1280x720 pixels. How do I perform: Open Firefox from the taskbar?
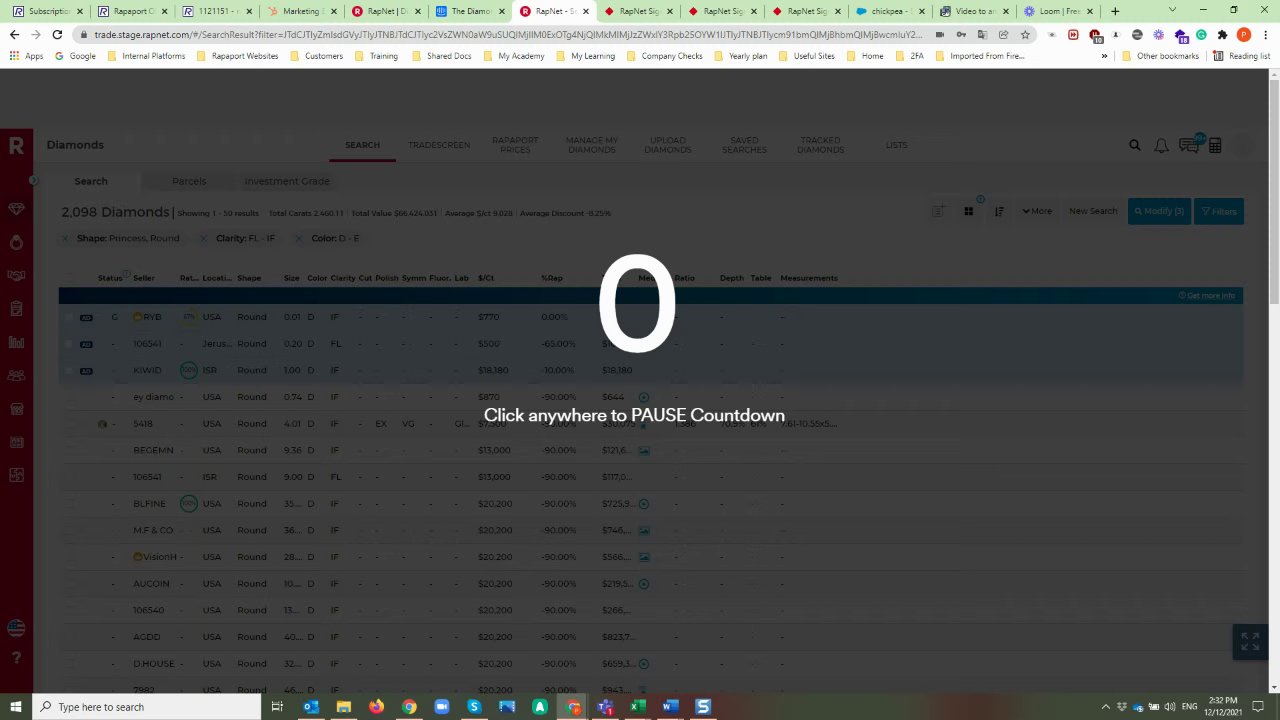click(376, 707)
